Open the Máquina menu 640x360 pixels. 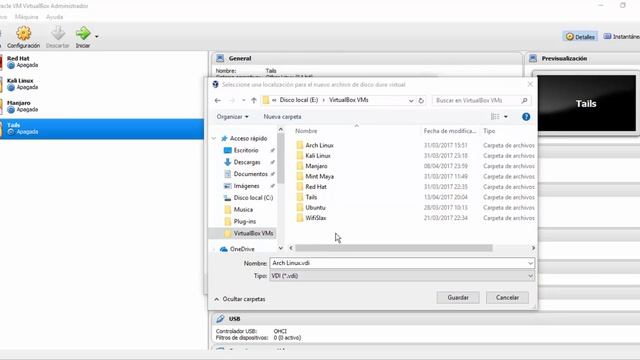pos(27,17)
